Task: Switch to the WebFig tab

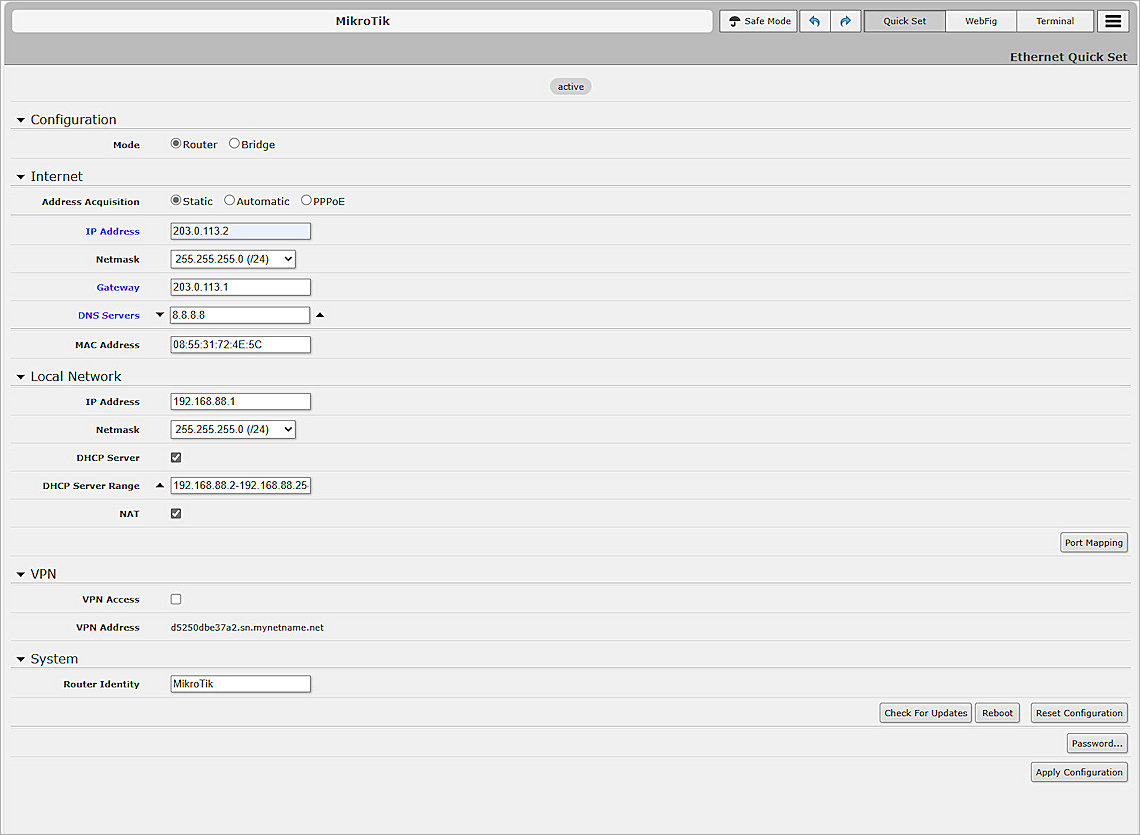Action: [980, 21]
